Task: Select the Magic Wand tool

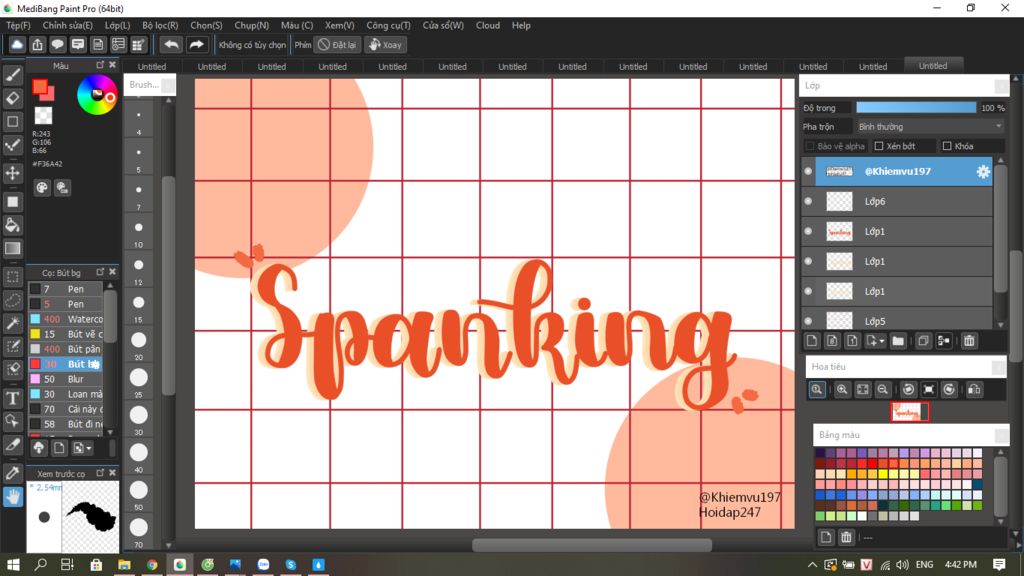Action: pos(12,323)
